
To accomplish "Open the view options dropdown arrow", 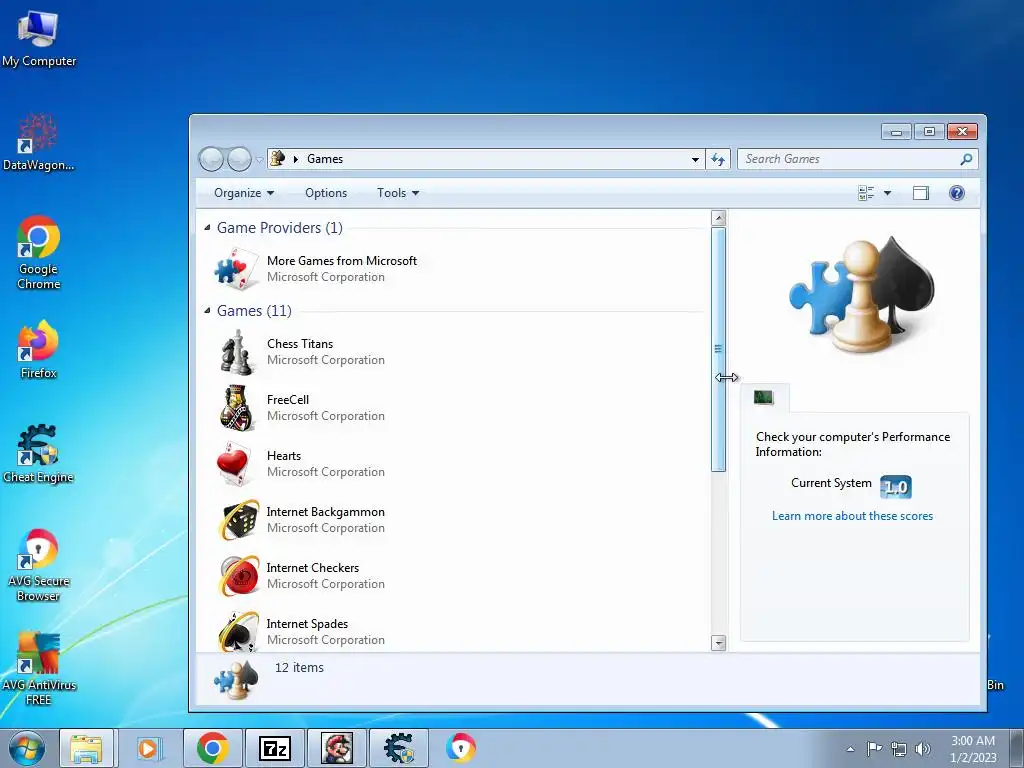I will point(888,193).
